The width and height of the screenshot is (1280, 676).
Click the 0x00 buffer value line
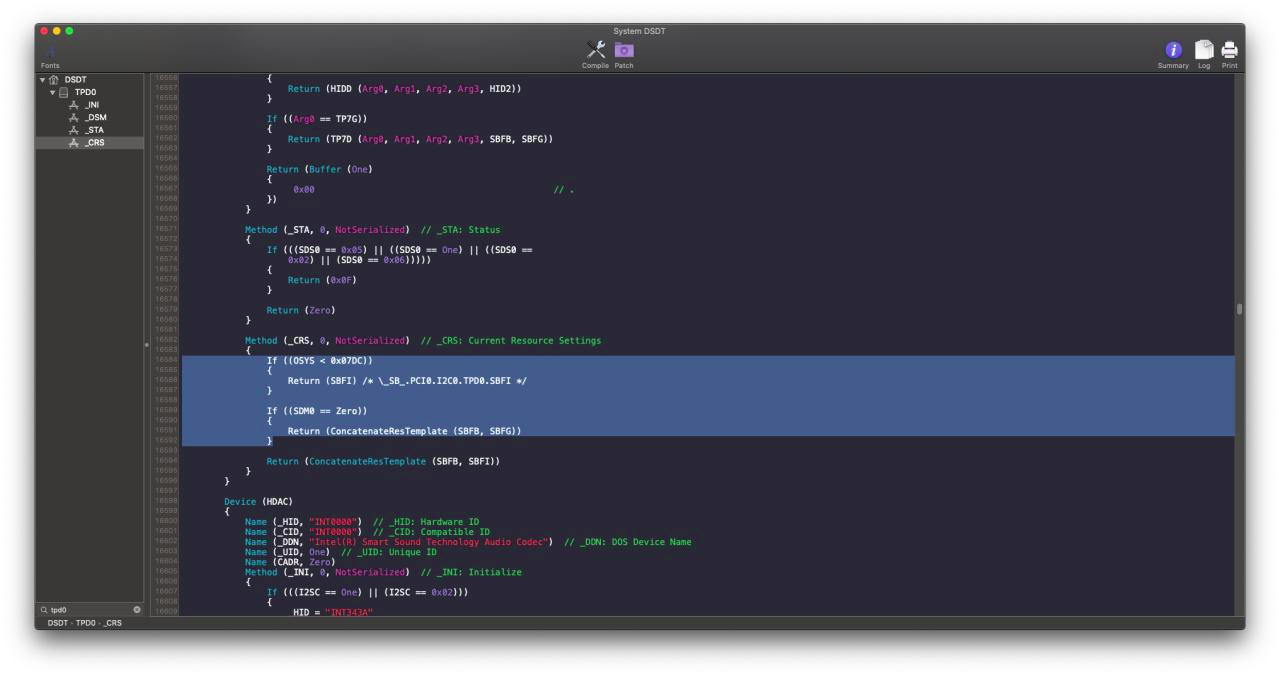[304, 189]
